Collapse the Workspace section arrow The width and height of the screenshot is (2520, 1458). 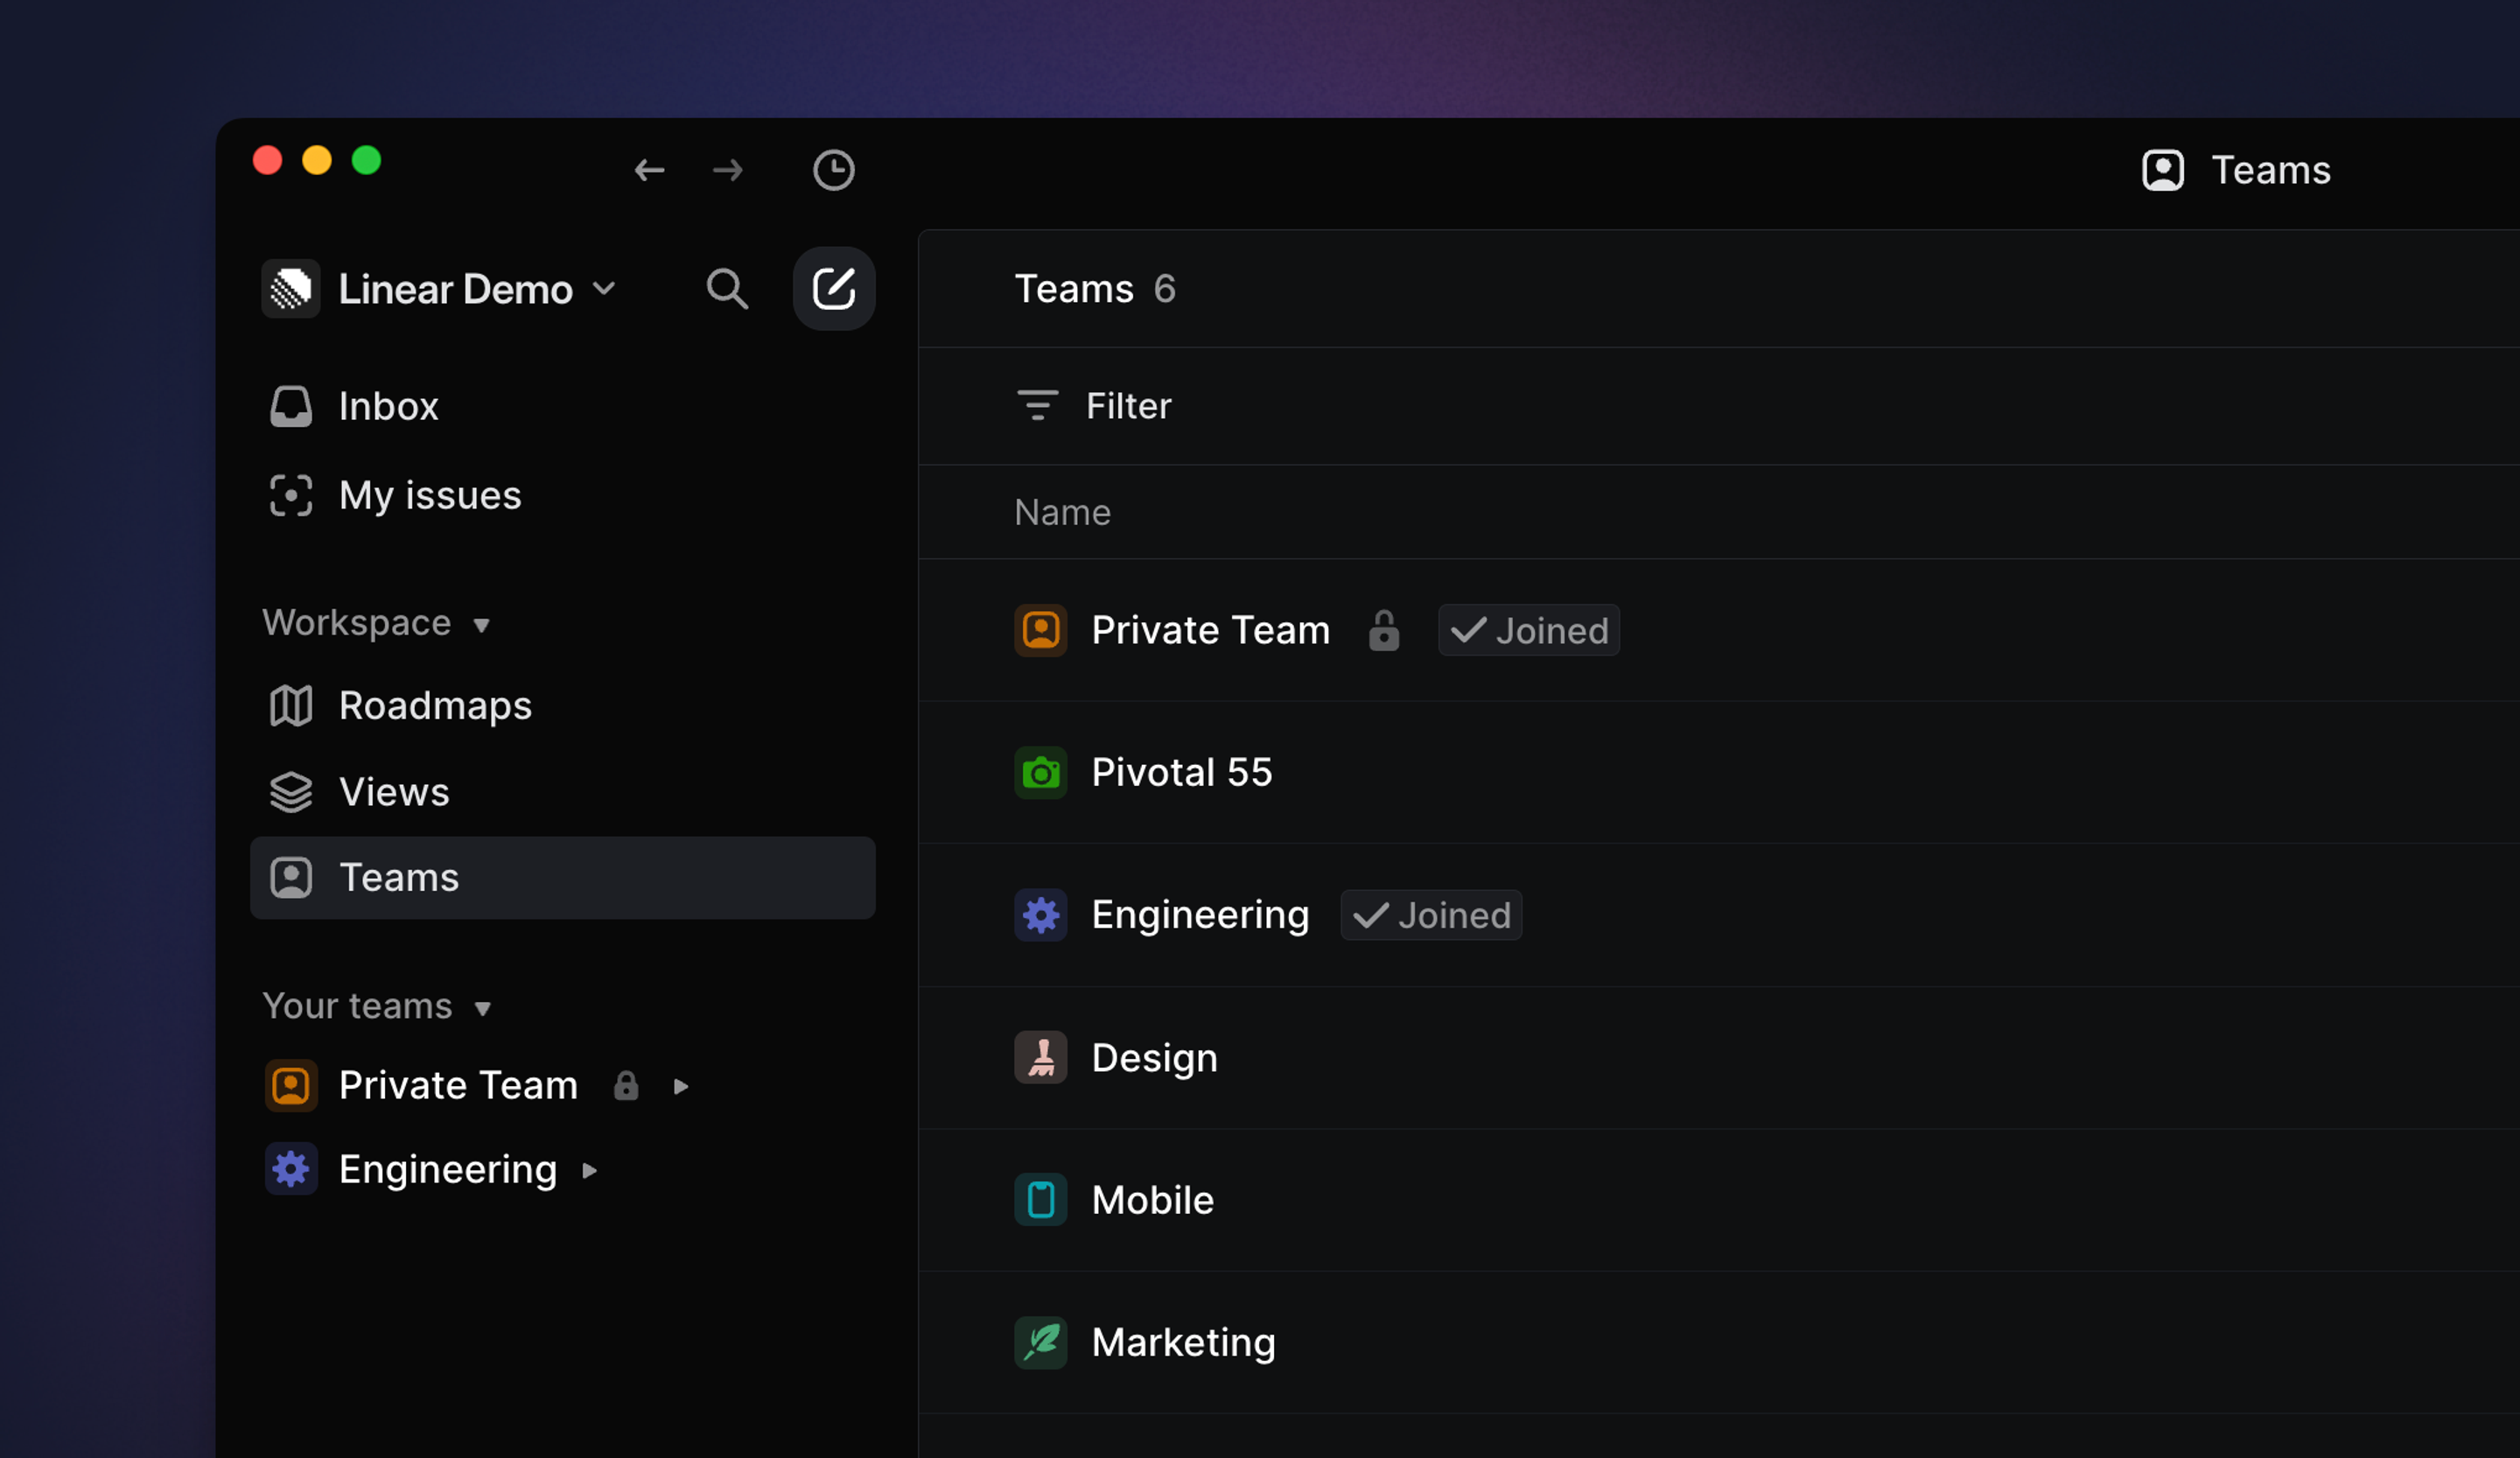pos(481,625)
